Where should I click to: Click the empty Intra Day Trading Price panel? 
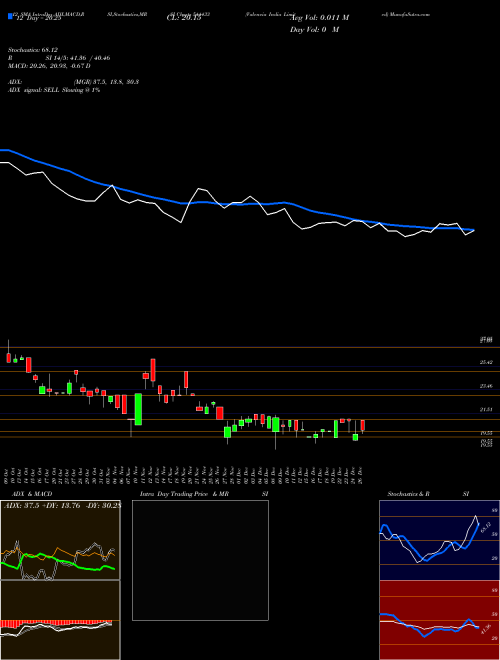[200, 560]
